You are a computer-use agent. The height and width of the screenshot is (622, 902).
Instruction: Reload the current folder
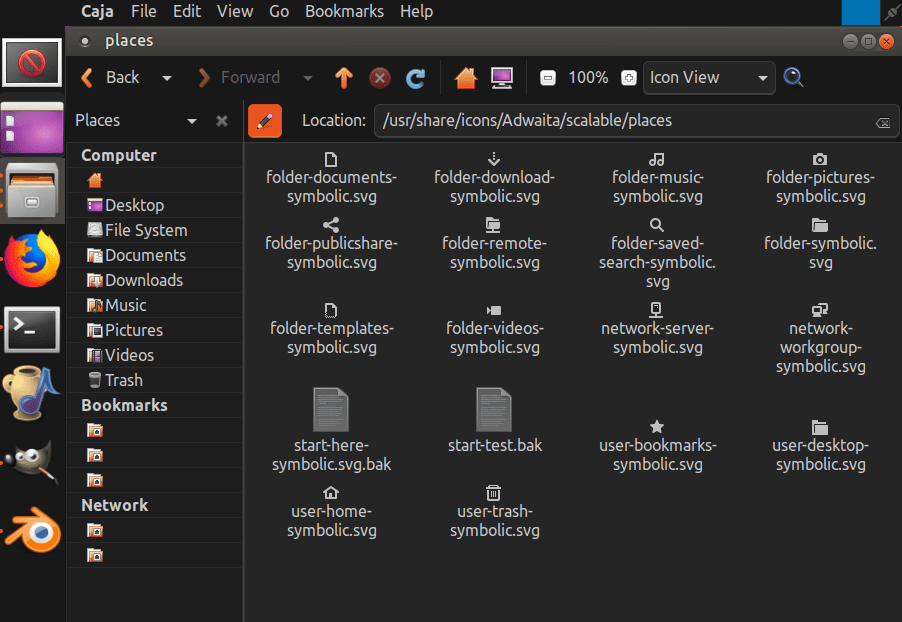coord(415,78)
